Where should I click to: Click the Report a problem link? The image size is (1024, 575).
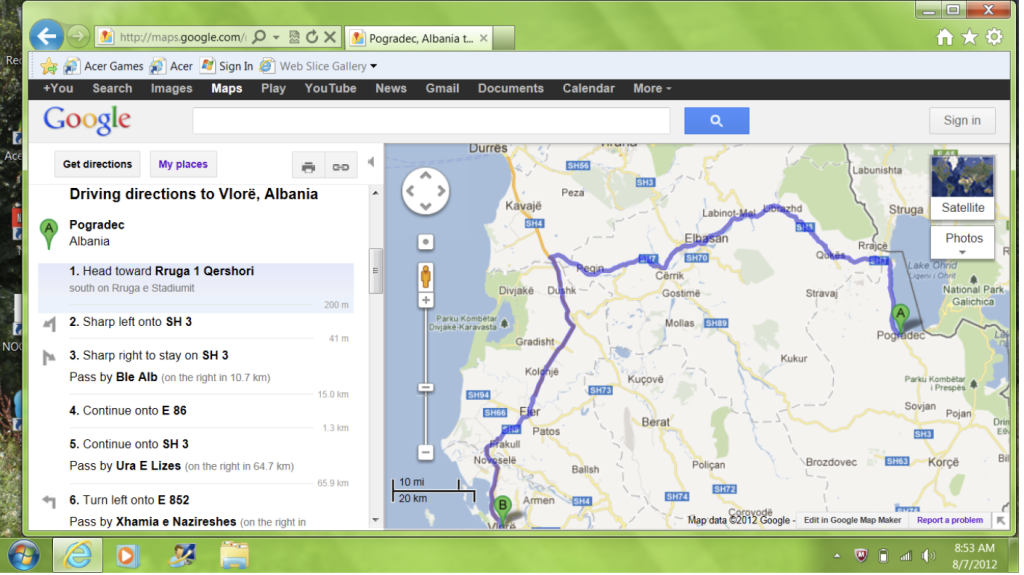tap(950, 521)
